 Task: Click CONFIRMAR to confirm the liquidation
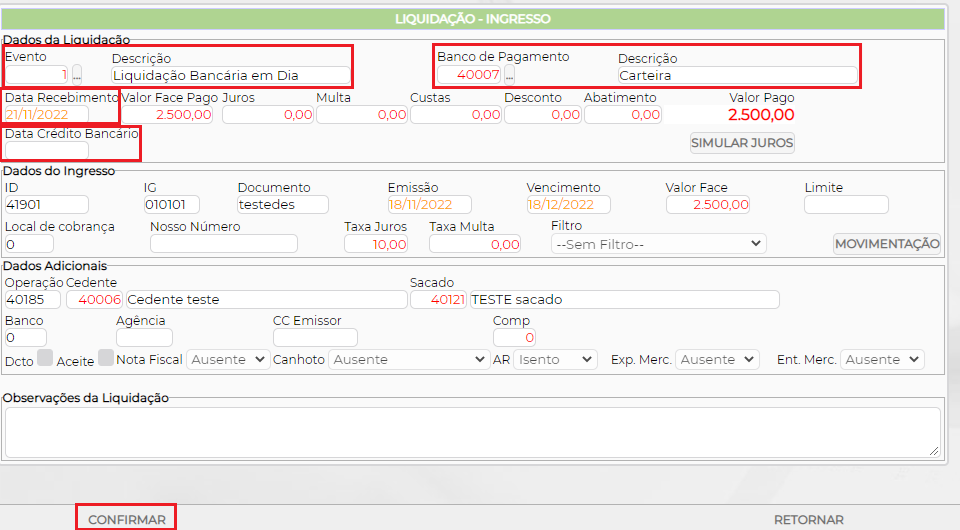[x=127, y=520]
